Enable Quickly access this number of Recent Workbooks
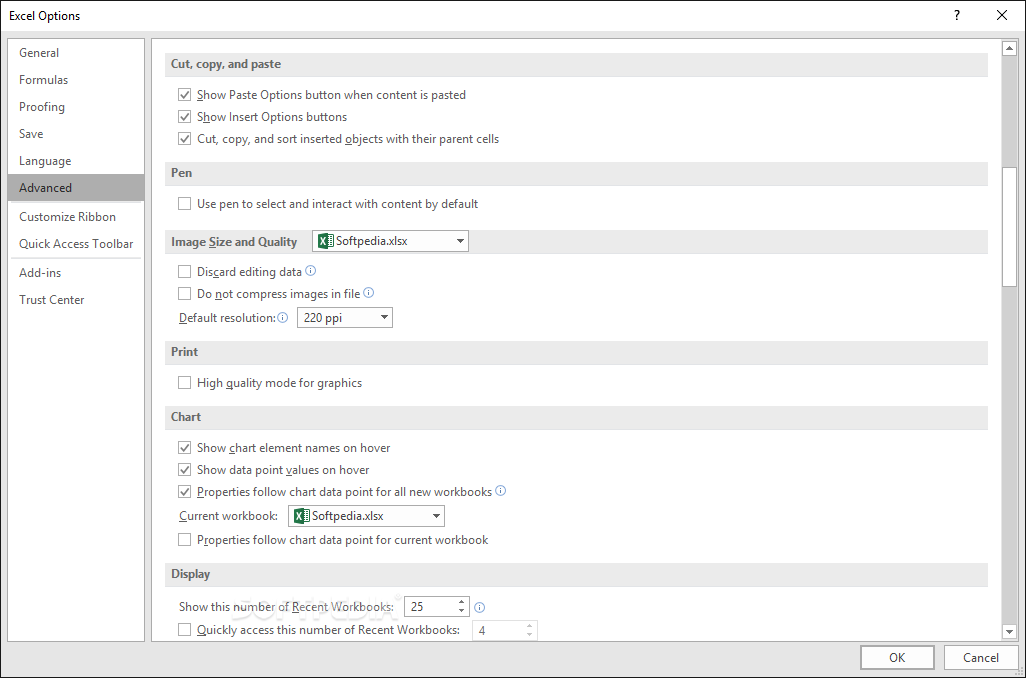The width and height of the screenshot is (1026, 678). point(185,630)
